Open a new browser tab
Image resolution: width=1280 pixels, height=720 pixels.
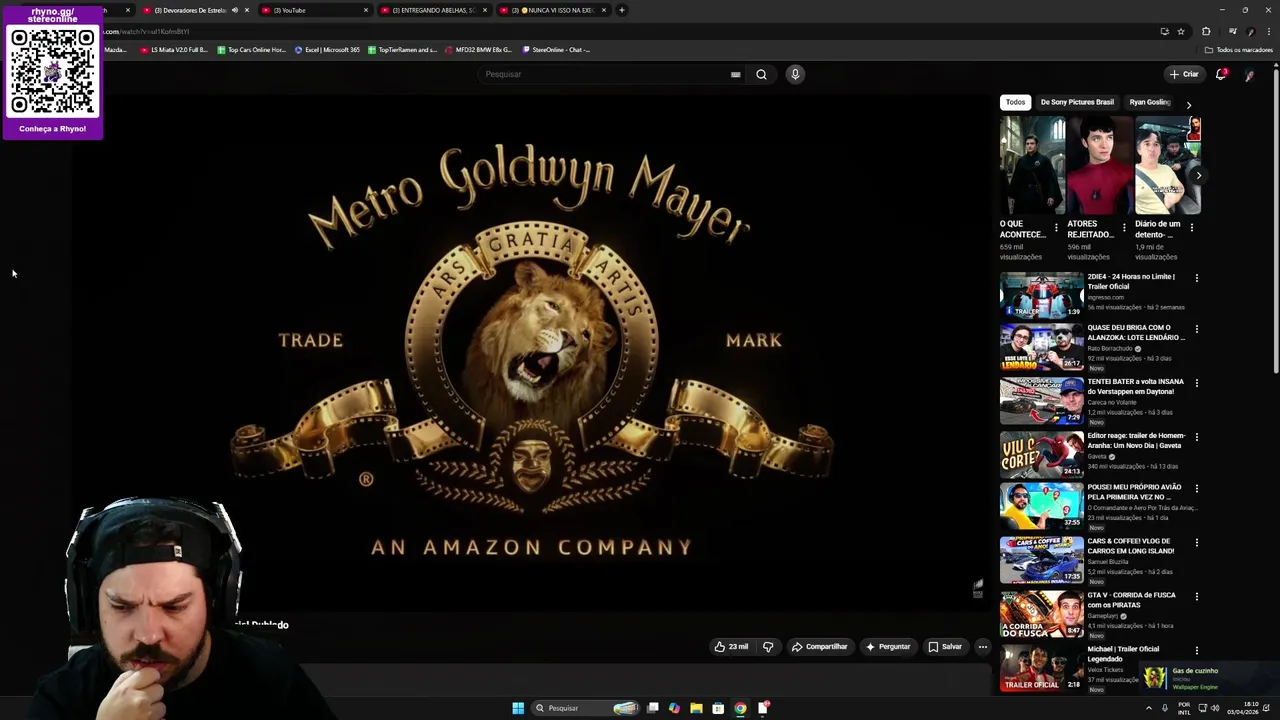click(x=621, y=10)
